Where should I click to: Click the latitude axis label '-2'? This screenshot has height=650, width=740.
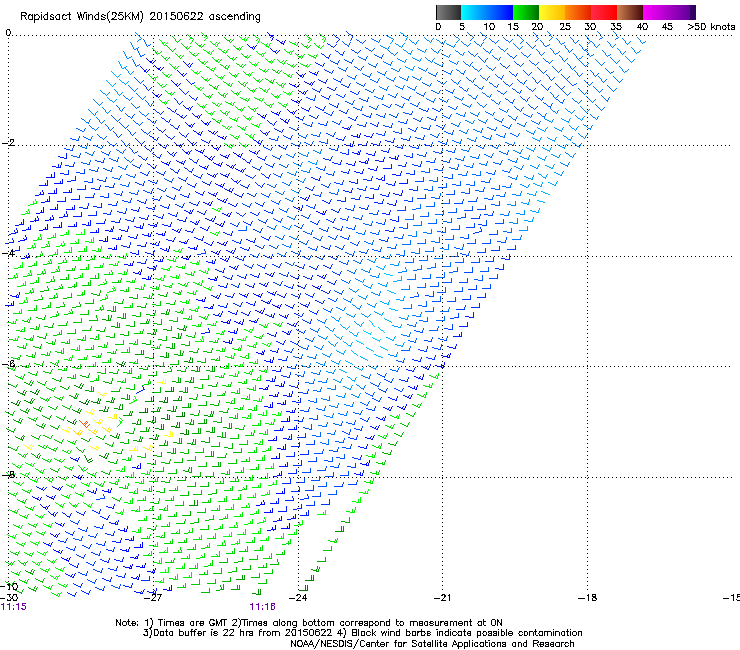(9, 143)
